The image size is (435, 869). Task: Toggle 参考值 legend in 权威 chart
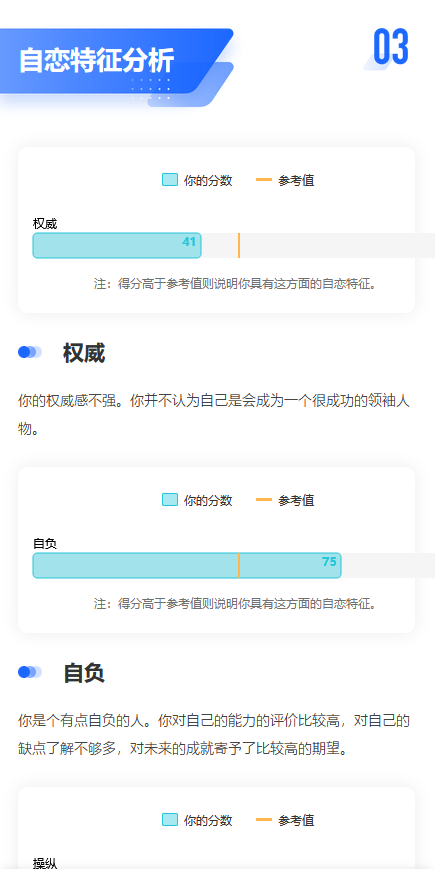(x=285, y=180)
